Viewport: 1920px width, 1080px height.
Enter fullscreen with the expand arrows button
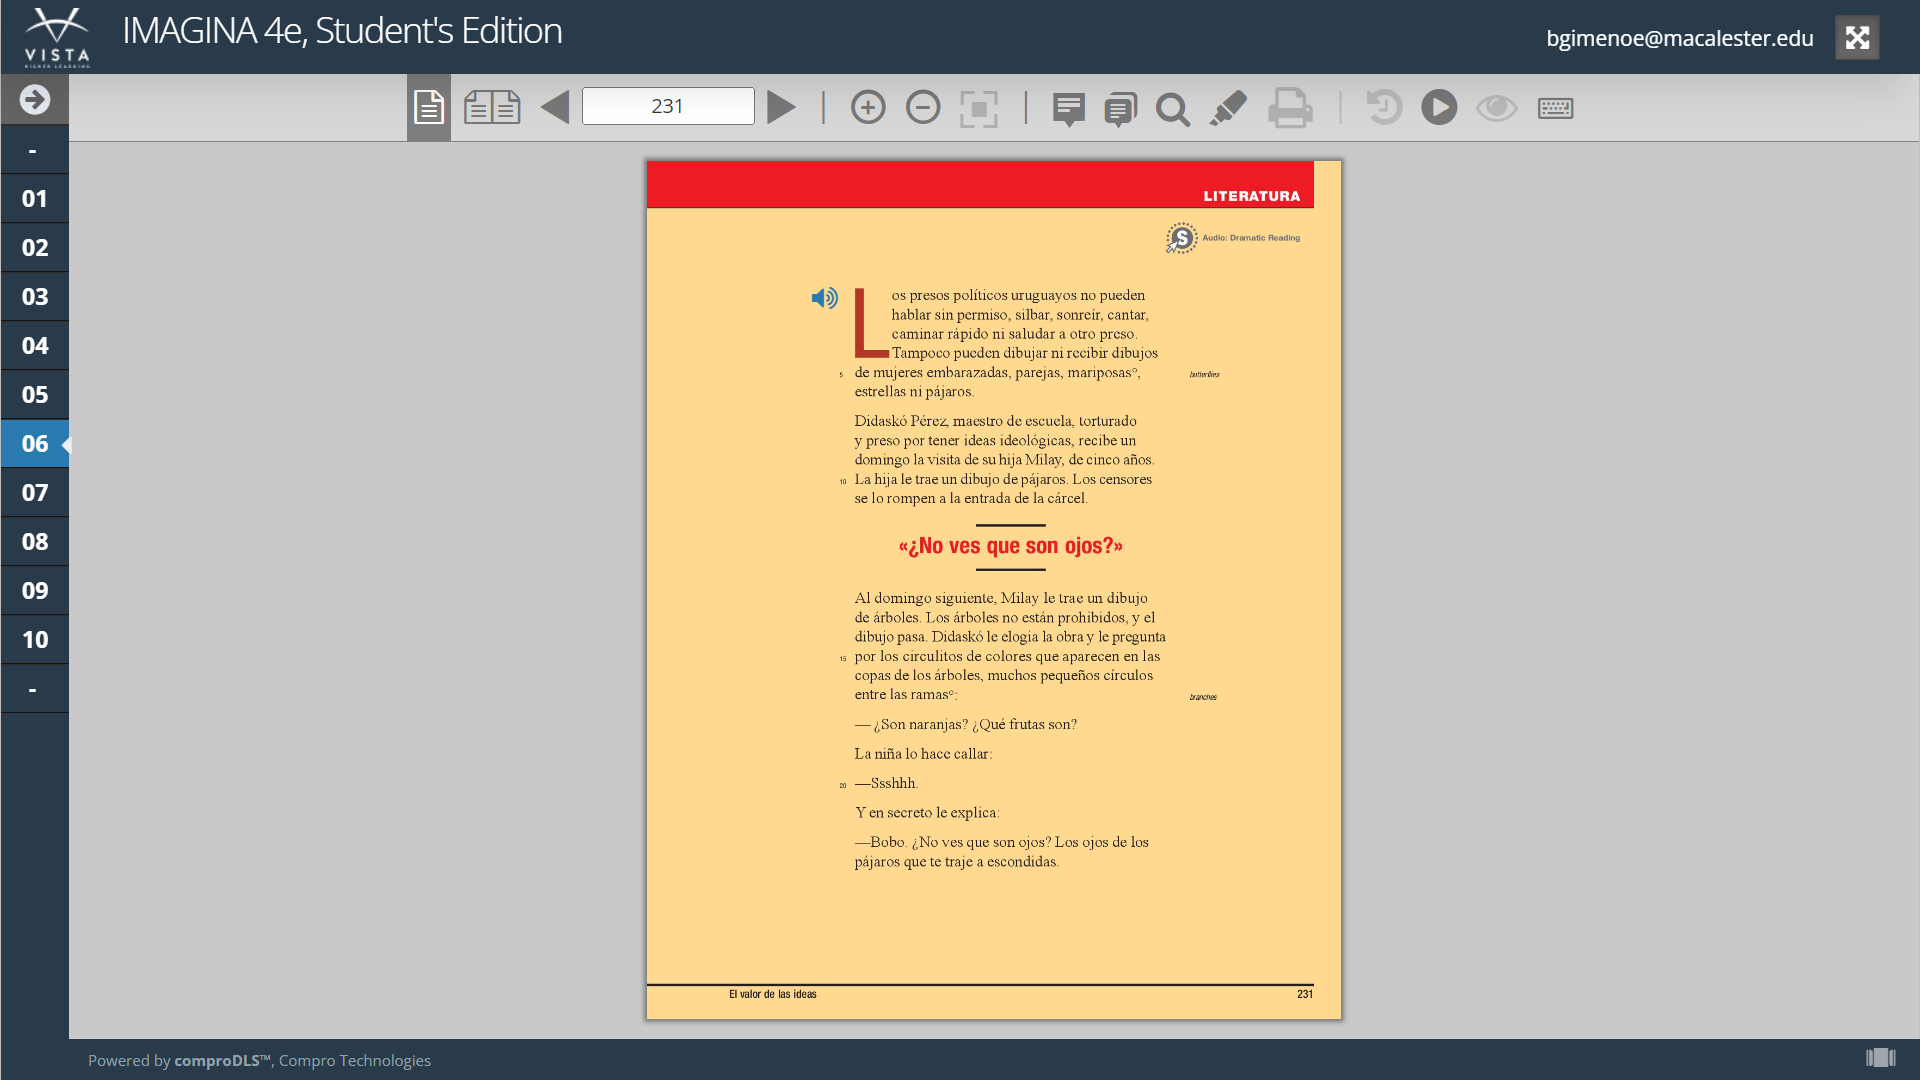click(x=1857, y=38)
